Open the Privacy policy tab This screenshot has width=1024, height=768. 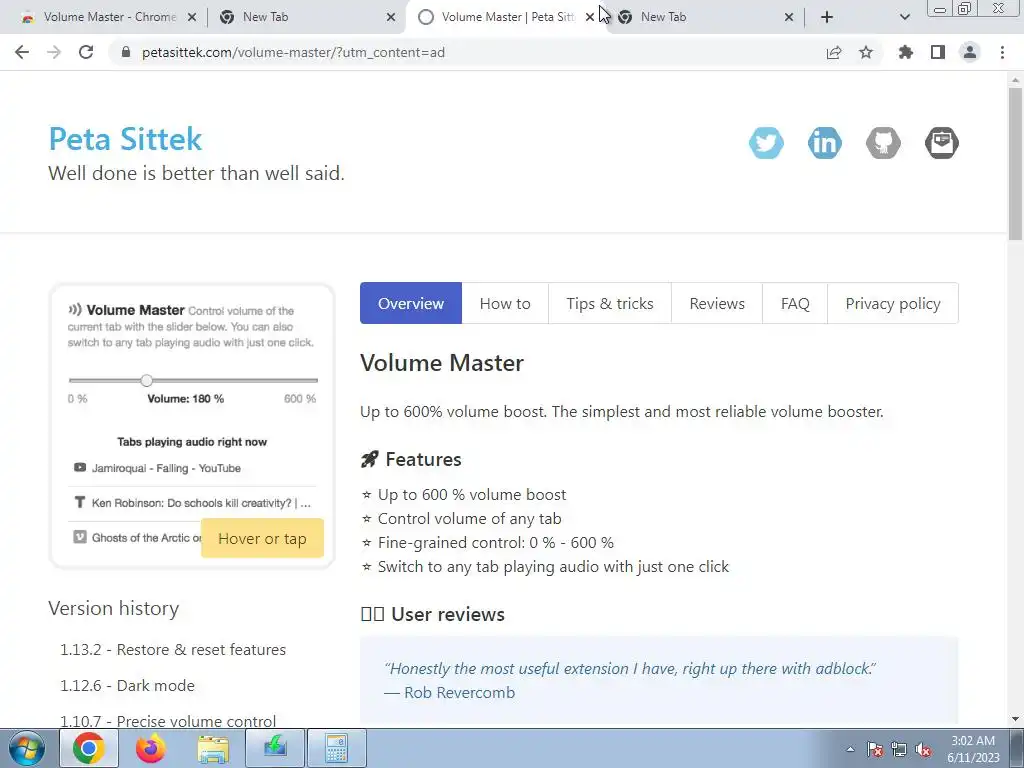point(893,303)
